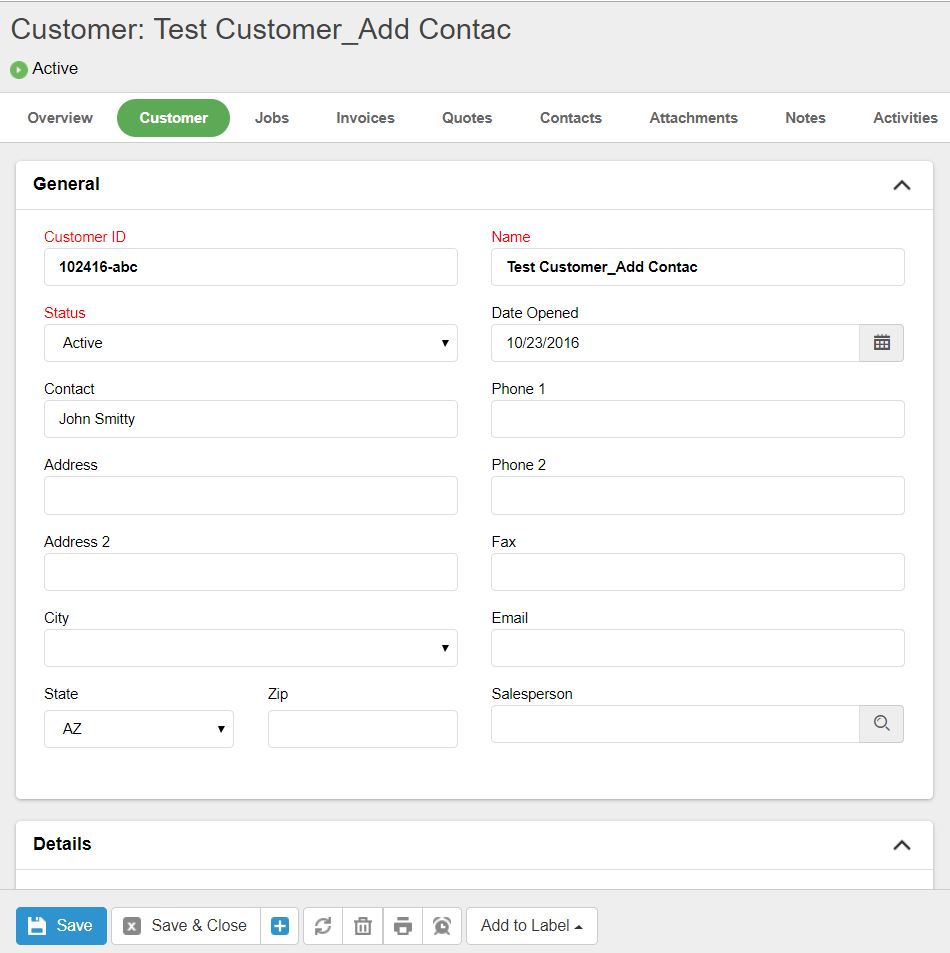950x953 pixels.
Task: Collapse the Details section
Action: (901, 845)
